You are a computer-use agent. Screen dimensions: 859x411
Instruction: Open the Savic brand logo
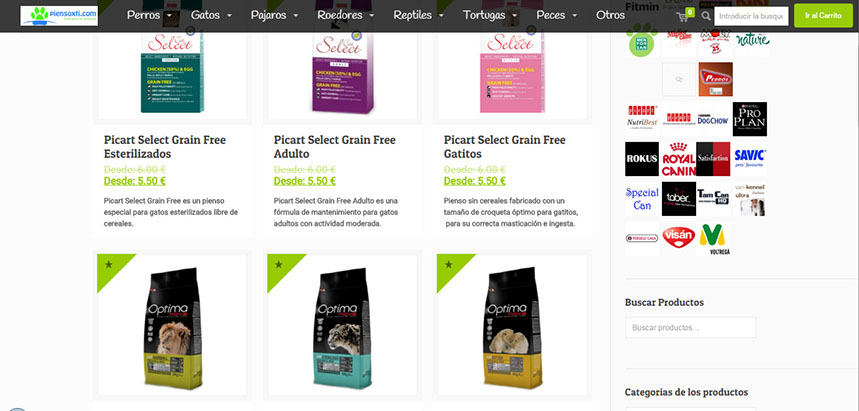click(x=749, y=159)
